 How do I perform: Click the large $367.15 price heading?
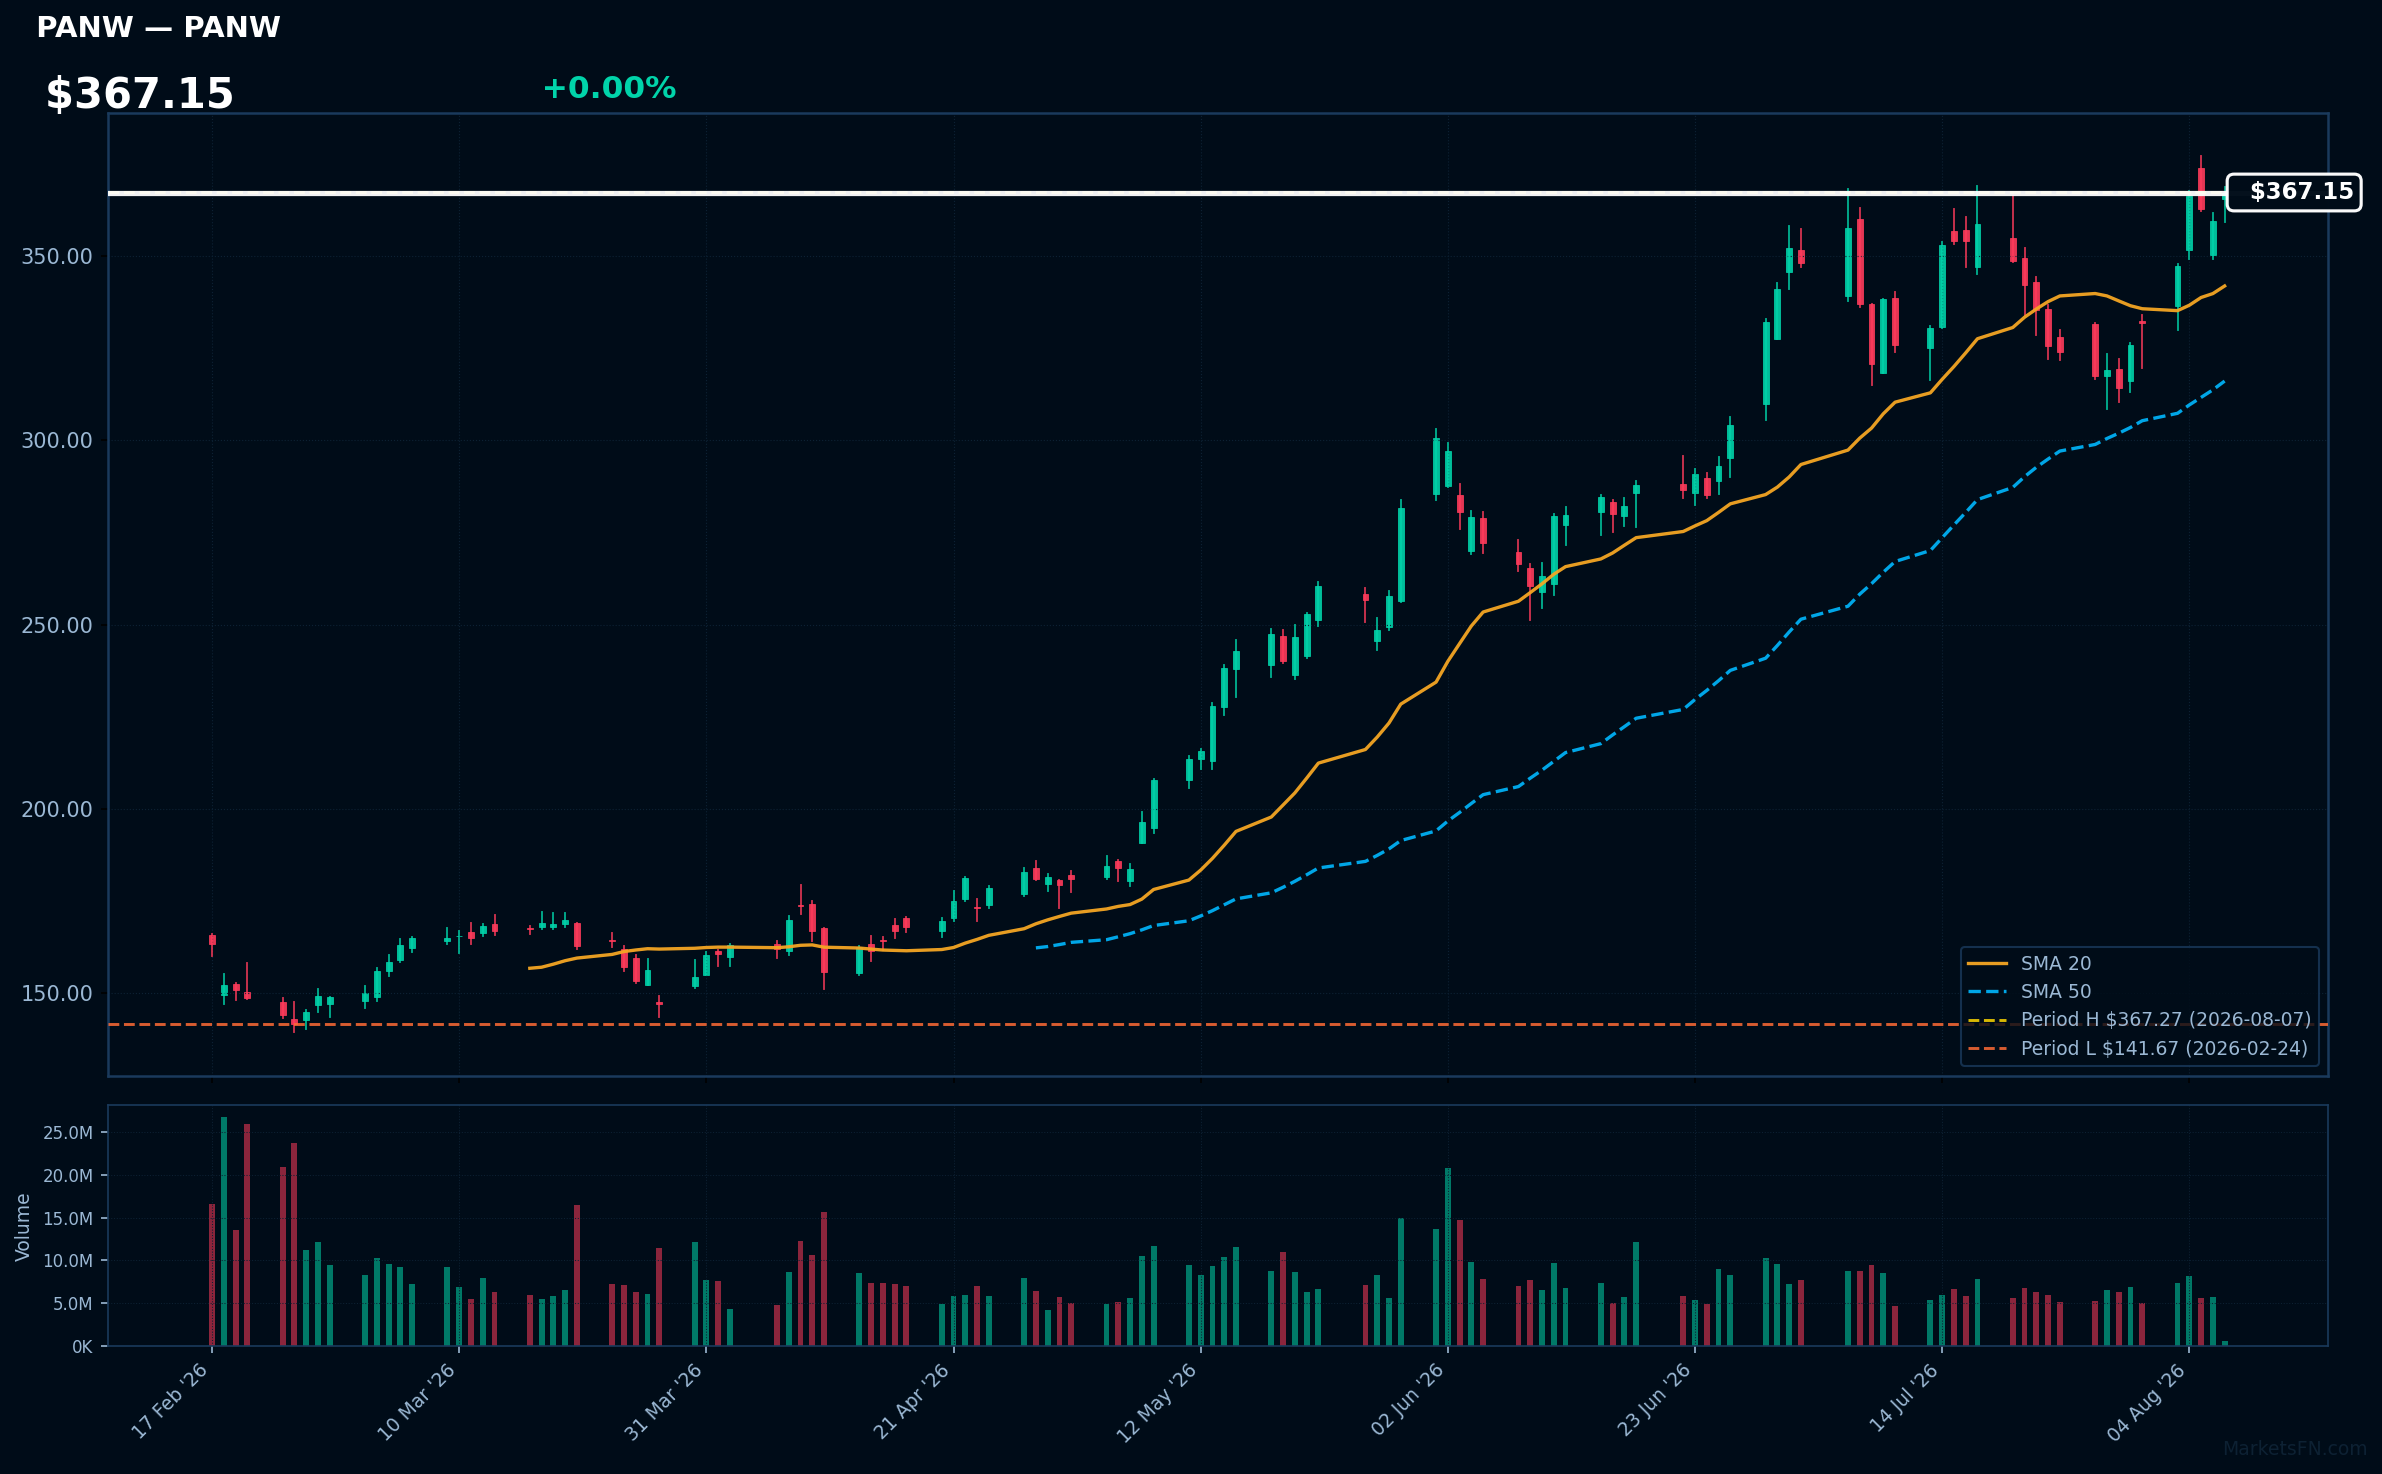point(139,94)
